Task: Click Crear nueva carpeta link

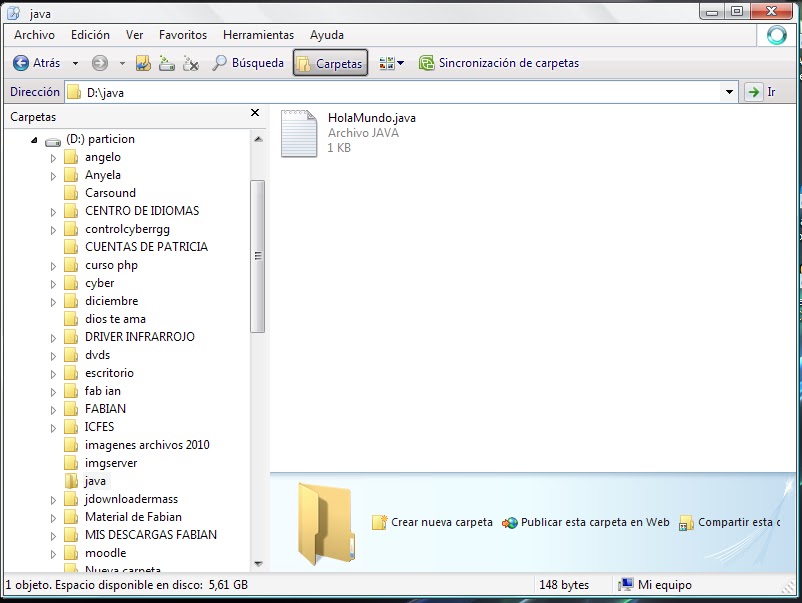Action: click(x=432, y=522)
